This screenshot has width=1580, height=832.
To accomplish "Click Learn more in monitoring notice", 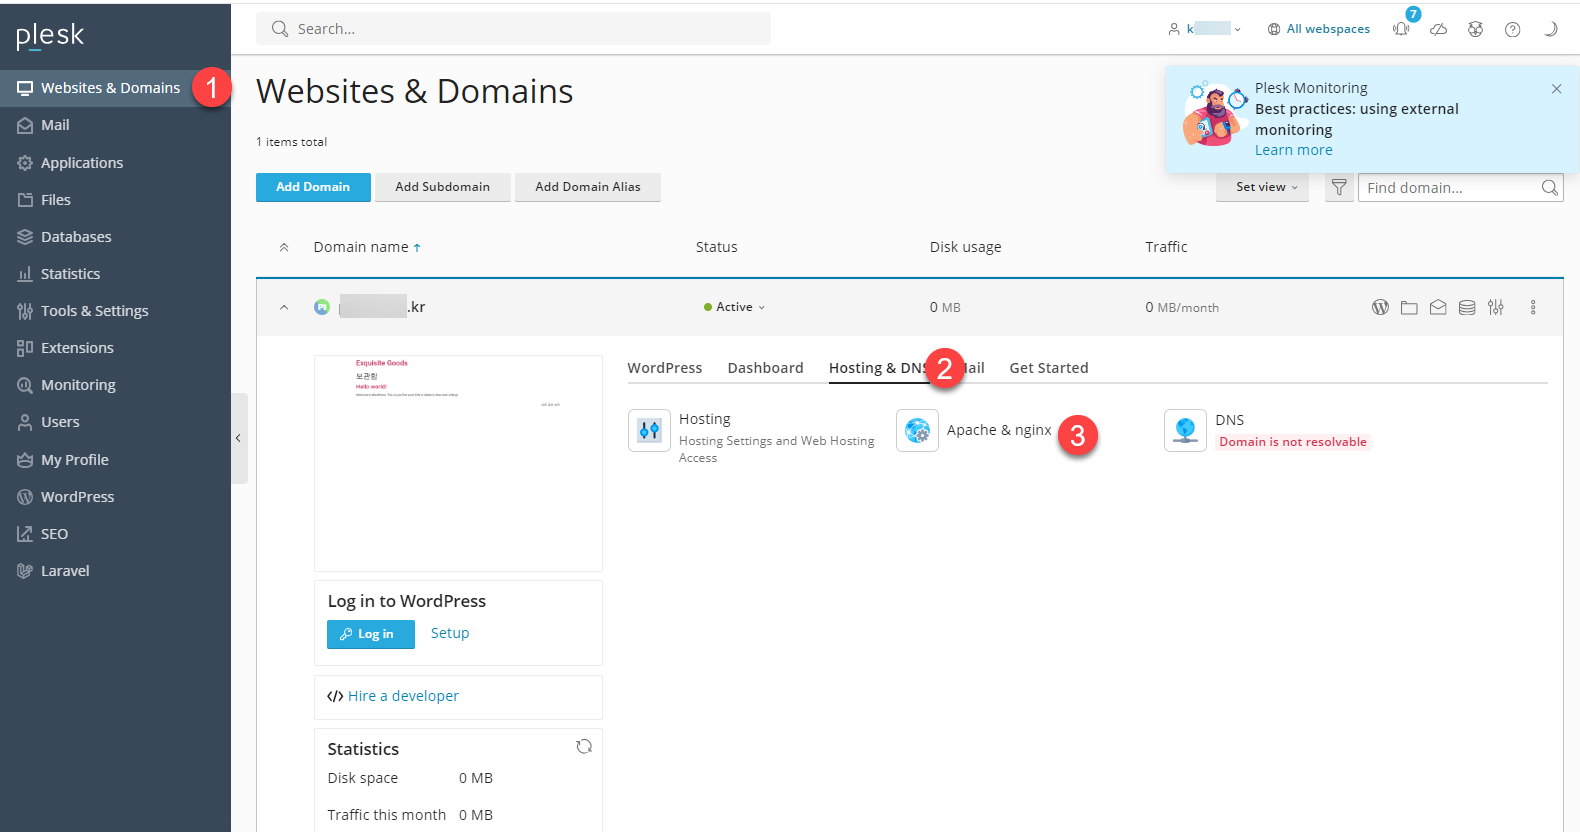I will (x=1293, y=150).
